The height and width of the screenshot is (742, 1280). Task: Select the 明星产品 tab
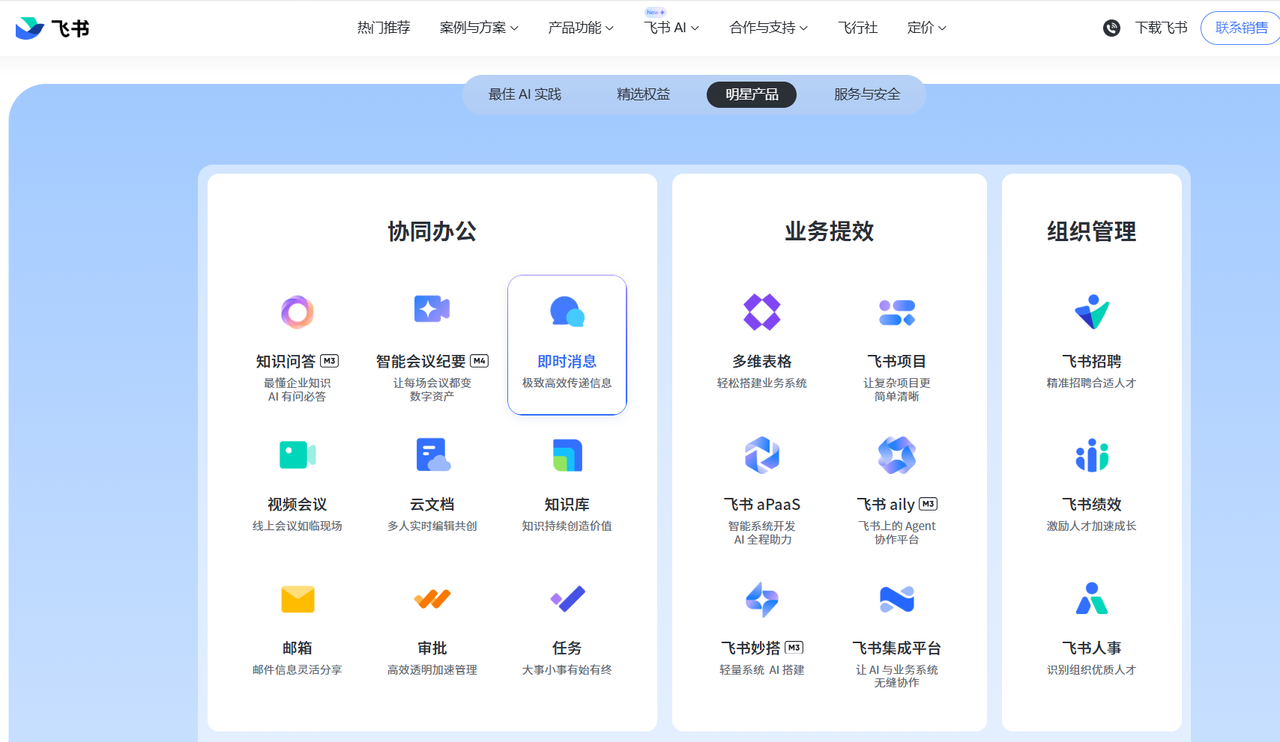[752, 95]
